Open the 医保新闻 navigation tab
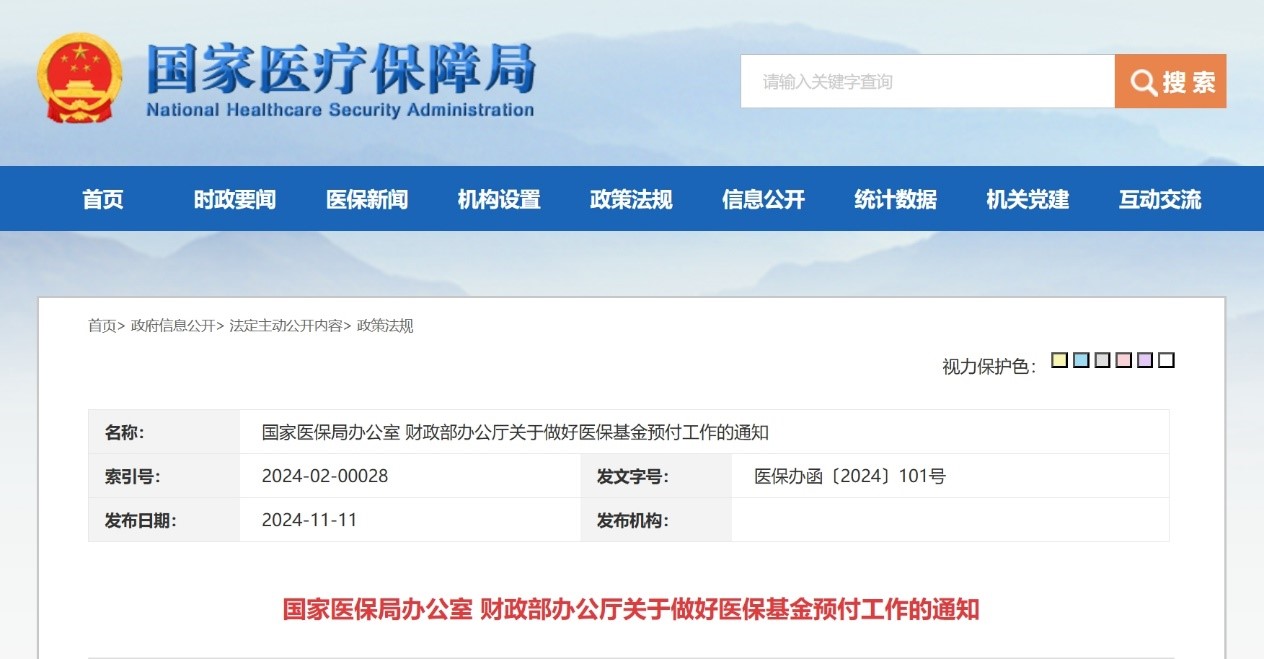 [367, 199]
